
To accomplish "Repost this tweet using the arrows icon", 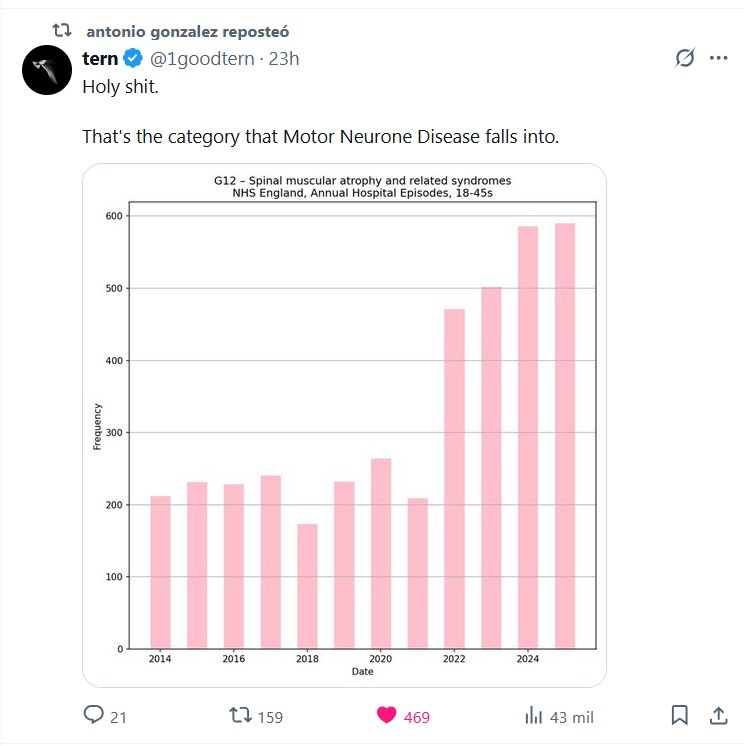I will [241, 716].
